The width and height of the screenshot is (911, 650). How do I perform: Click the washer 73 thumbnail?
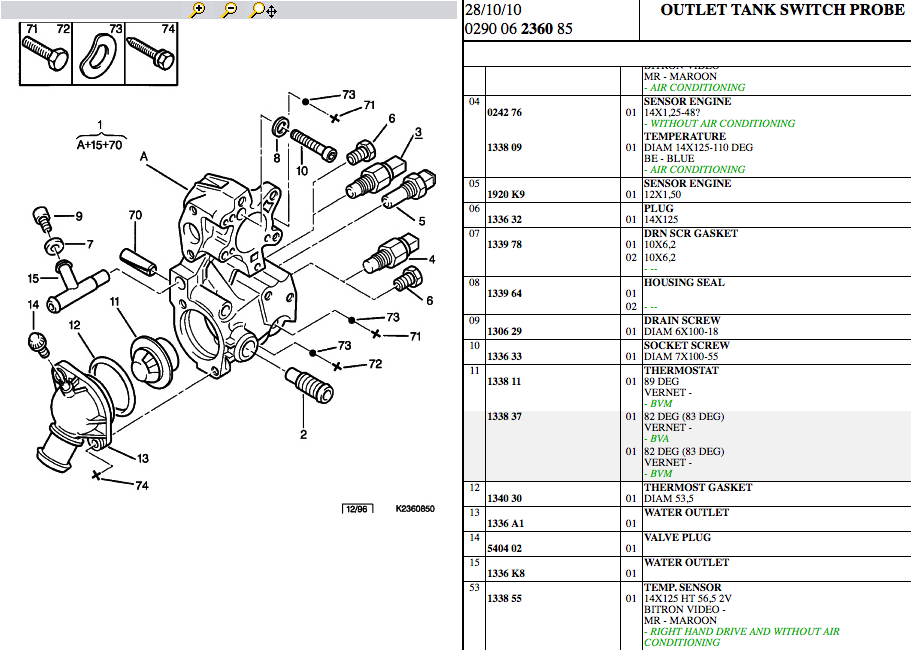click(99, 54)
